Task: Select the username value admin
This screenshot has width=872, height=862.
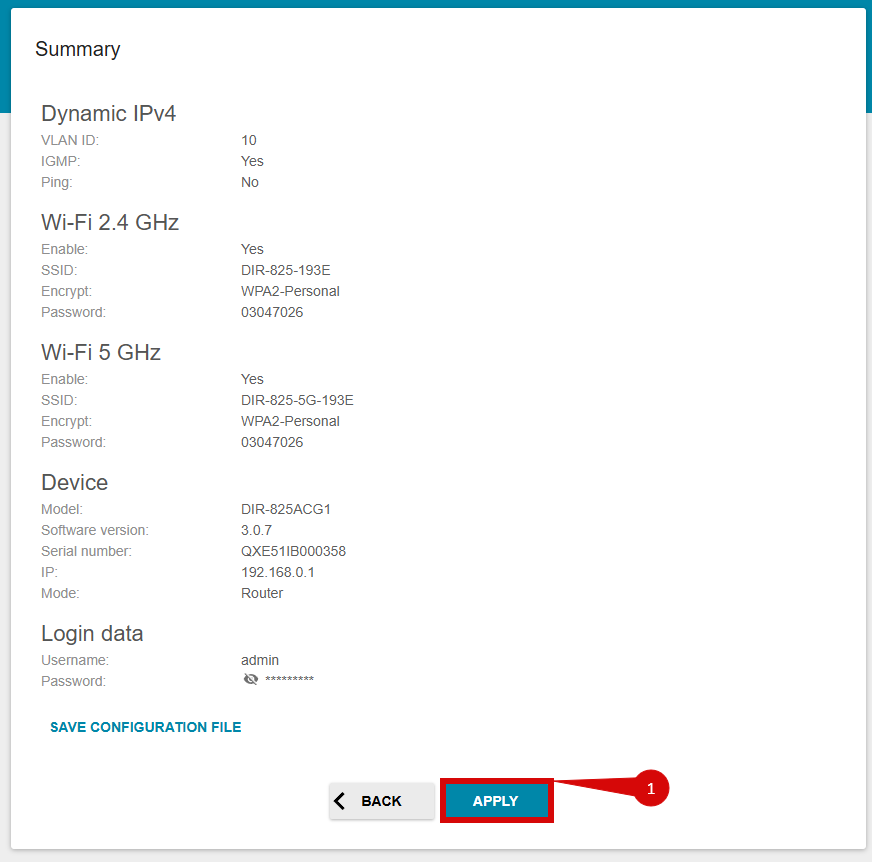Action: 260,660
